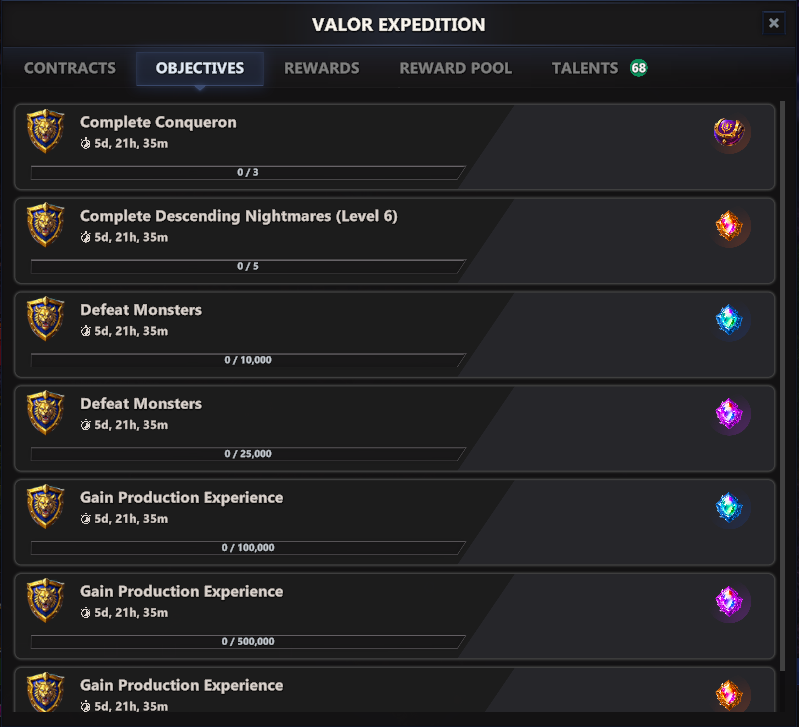Screen dimensions: 799x727
Task: Open the Rewards tab
Action: (x=321, y=69)
